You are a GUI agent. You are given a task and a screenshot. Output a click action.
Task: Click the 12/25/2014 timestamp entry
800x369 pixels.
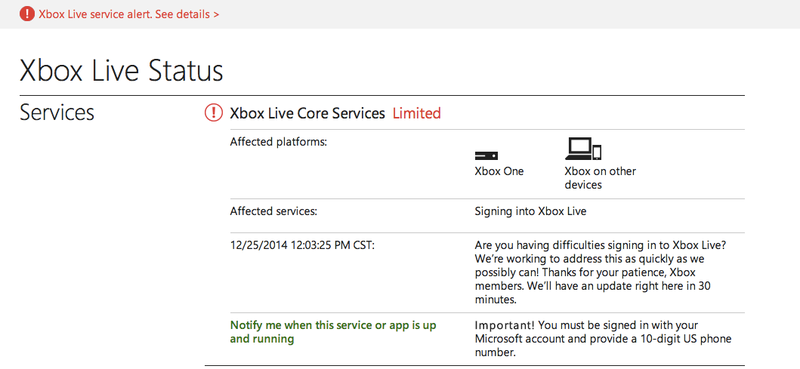coord(303,245)
